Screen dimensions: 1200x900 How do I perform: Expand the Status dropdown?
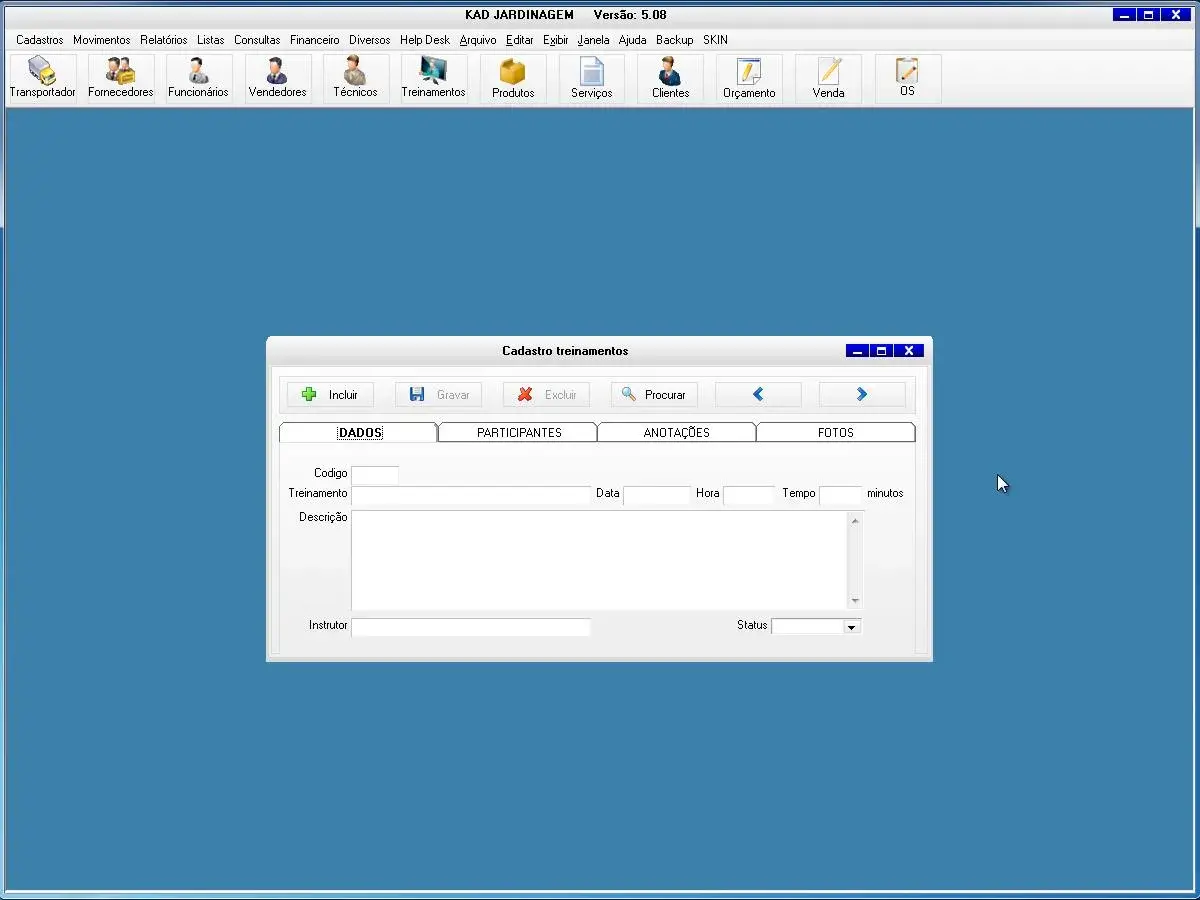[851, 627]
